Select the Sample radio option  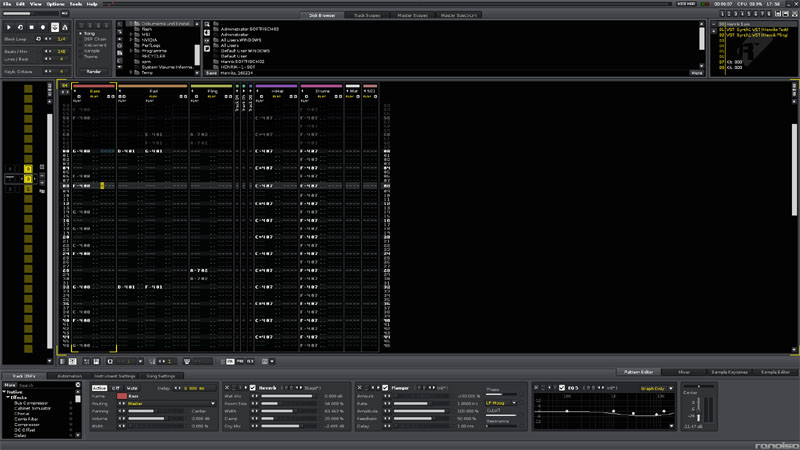(92, 51)
